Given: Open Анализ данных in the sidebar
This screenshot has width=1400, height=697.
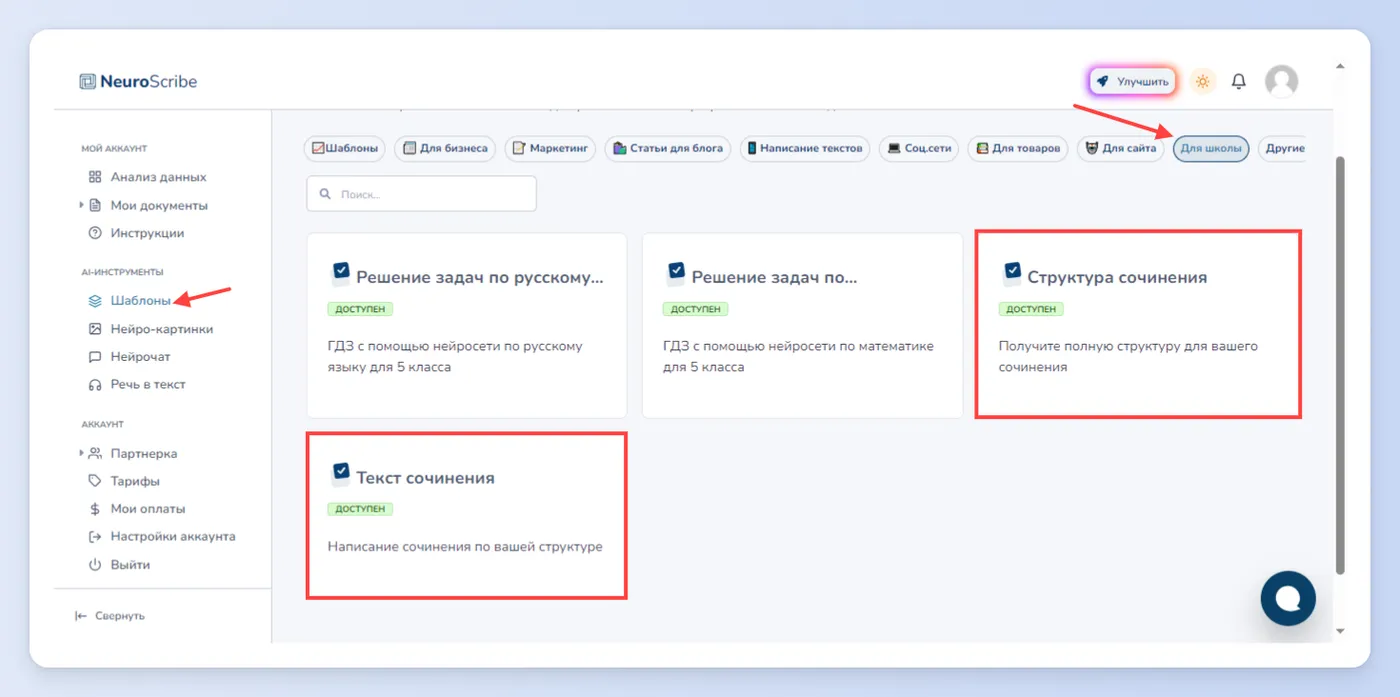Looking at the screenshot, I should click(147, 177).
